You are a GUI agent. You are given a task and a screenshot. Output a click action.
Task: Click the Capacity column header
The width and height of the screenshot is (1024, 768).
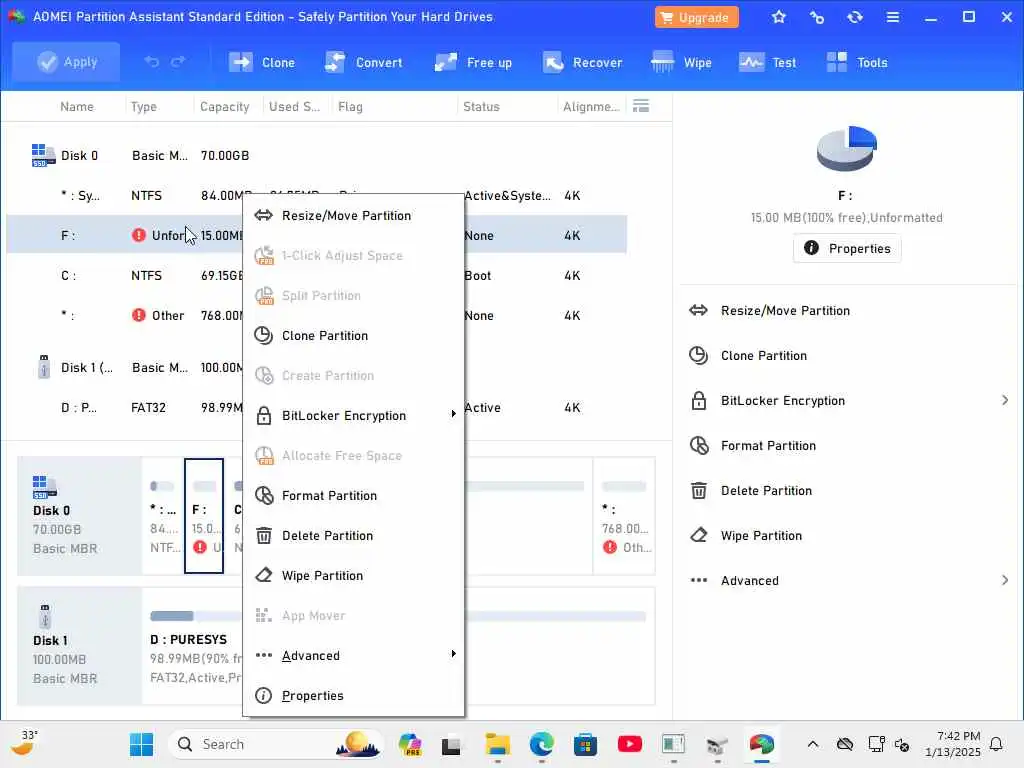coord(225,106)
